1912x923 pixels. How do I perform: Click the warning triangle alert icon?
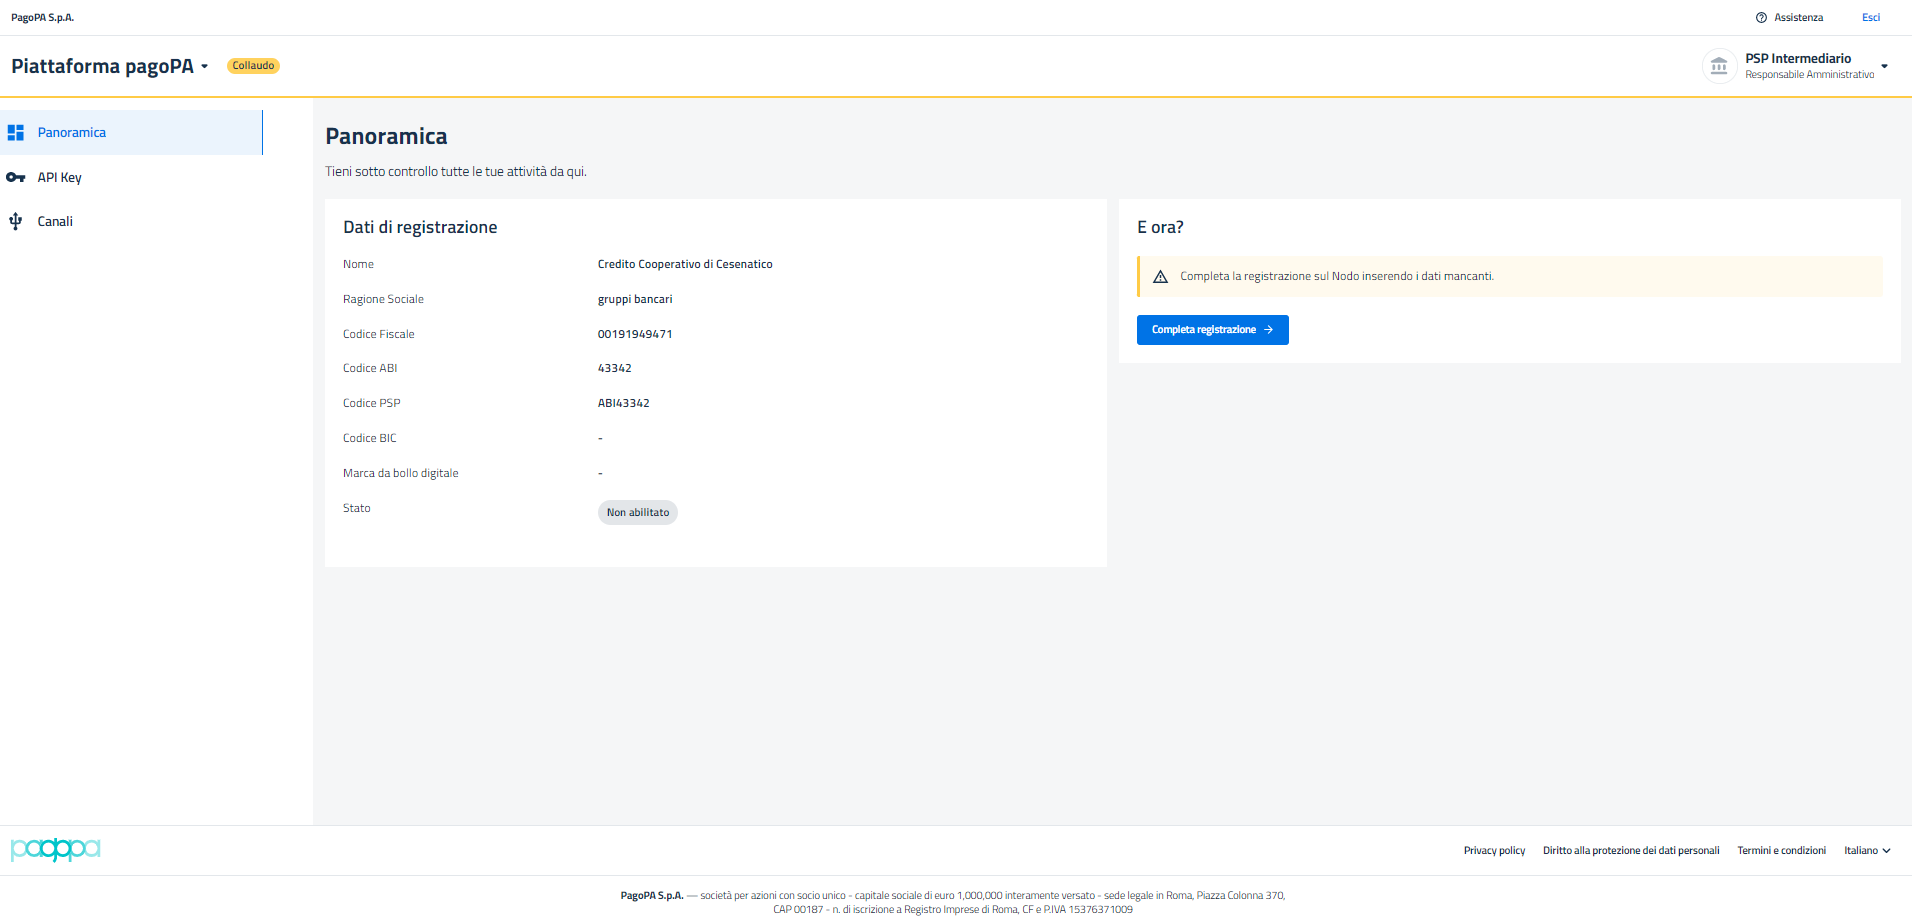(x=1160, y=277)
